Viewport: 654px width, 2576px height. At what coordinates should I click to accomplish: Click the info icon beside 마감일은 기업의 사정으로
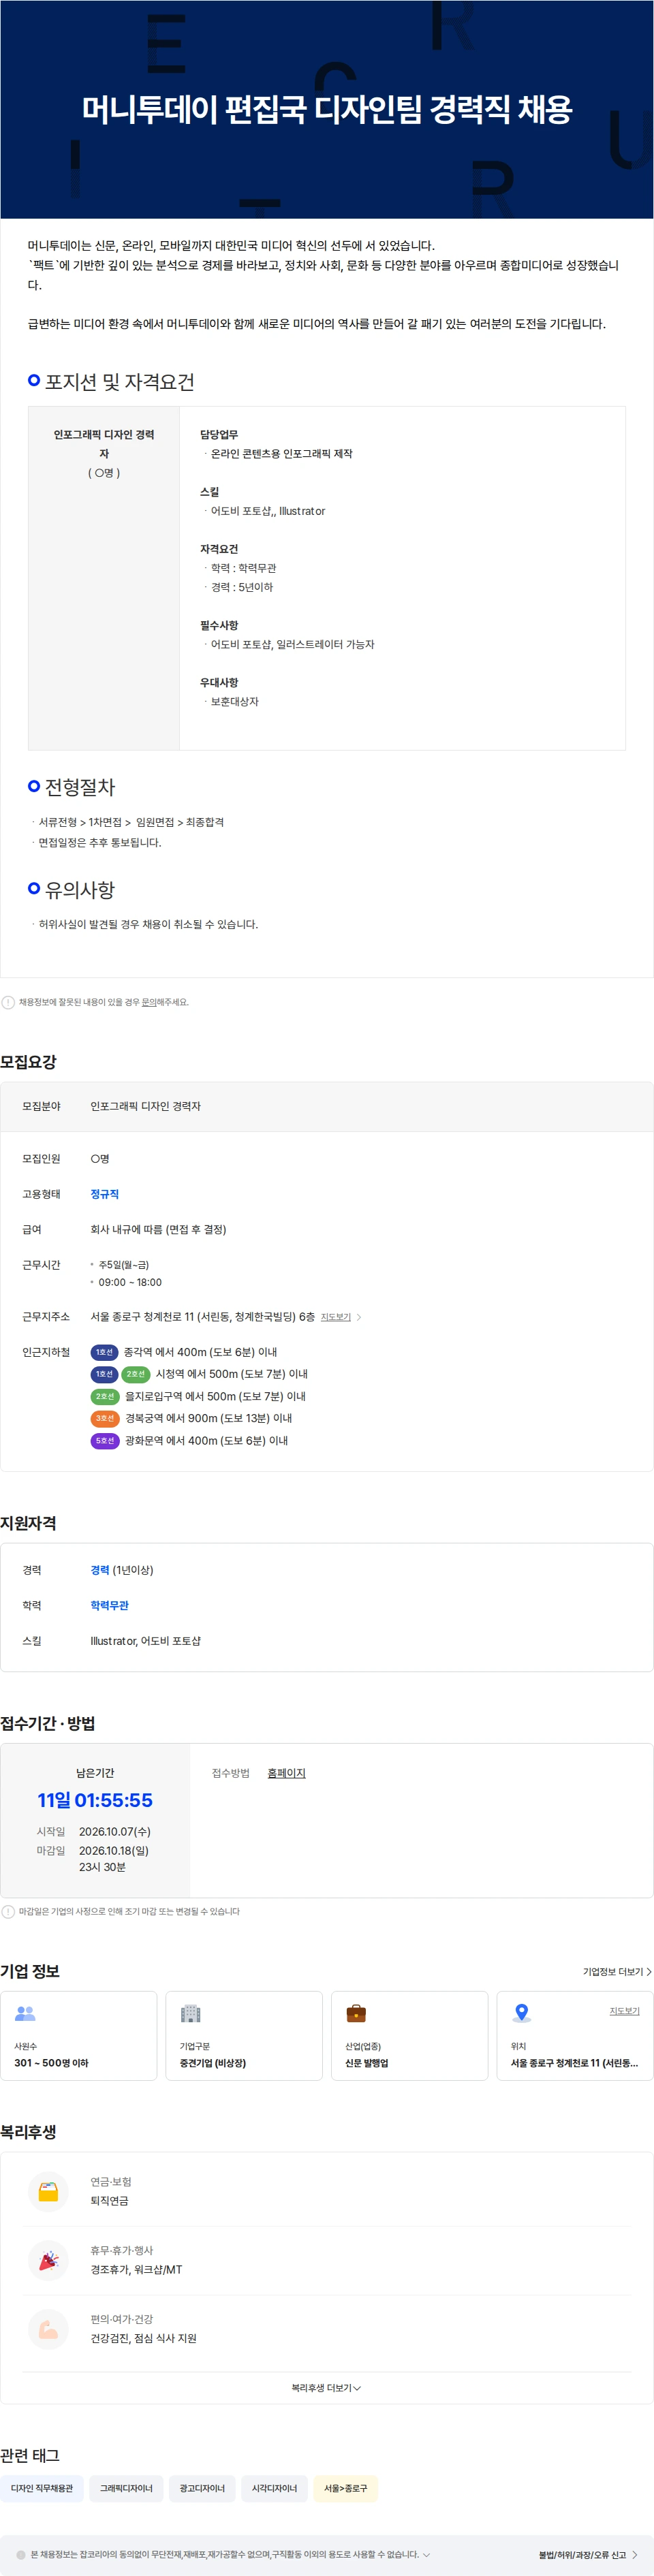pos(8,1911)
